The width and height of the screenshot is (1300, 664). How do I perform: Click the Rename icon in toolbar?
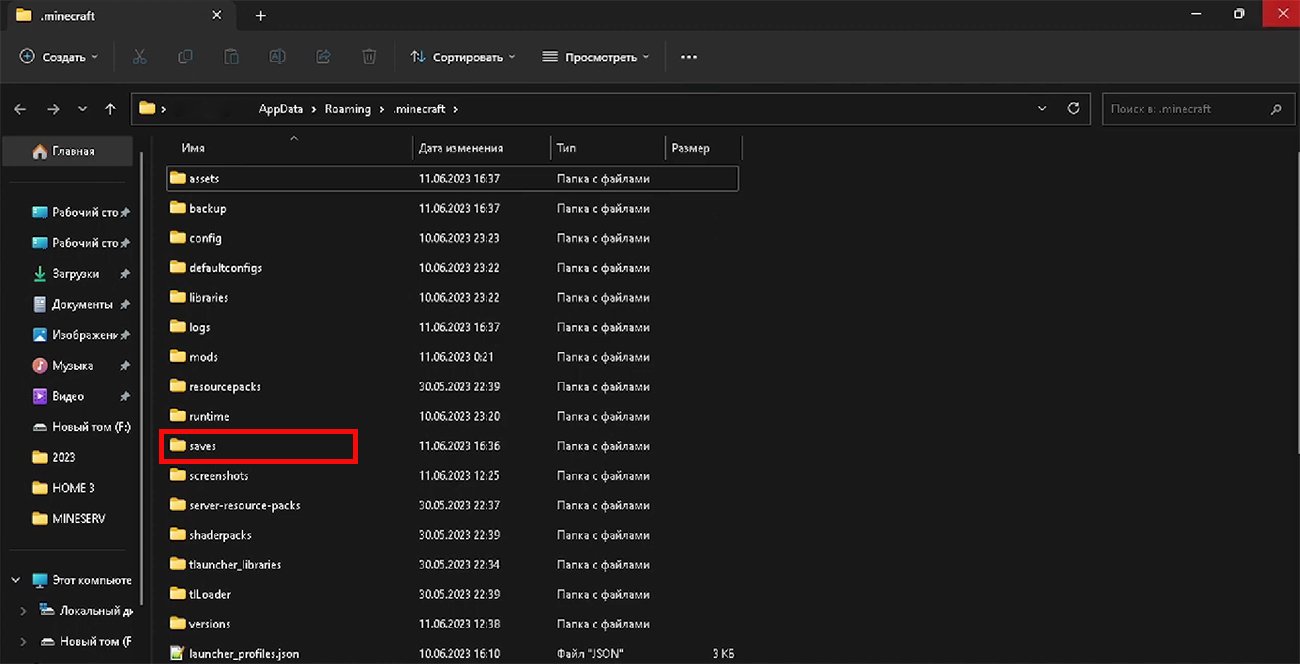pyautogui.click(x=277, y=57)
